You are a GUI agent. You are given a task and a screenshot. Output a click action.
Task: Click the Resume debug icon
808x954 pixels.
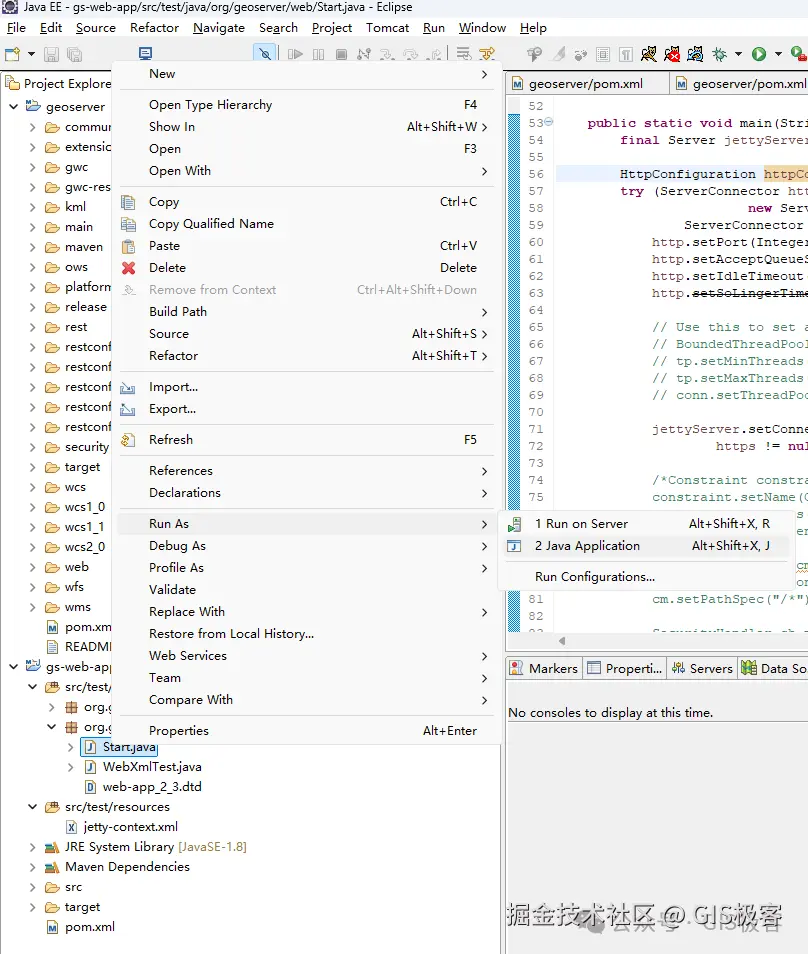[x=295, y=54]
